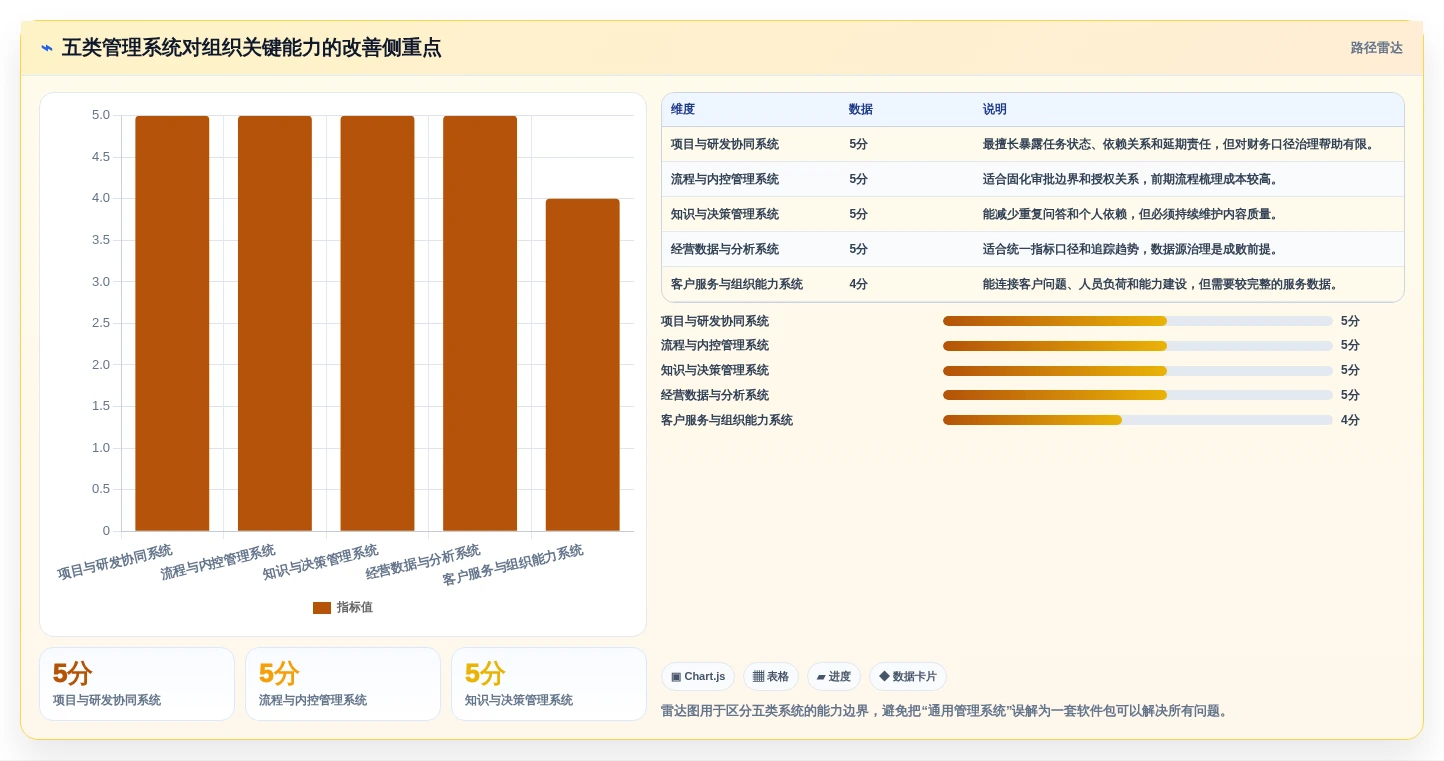Click the footer note starting 雷达图用于区分
Screen dimensions: 1444x761
[946, 712]
